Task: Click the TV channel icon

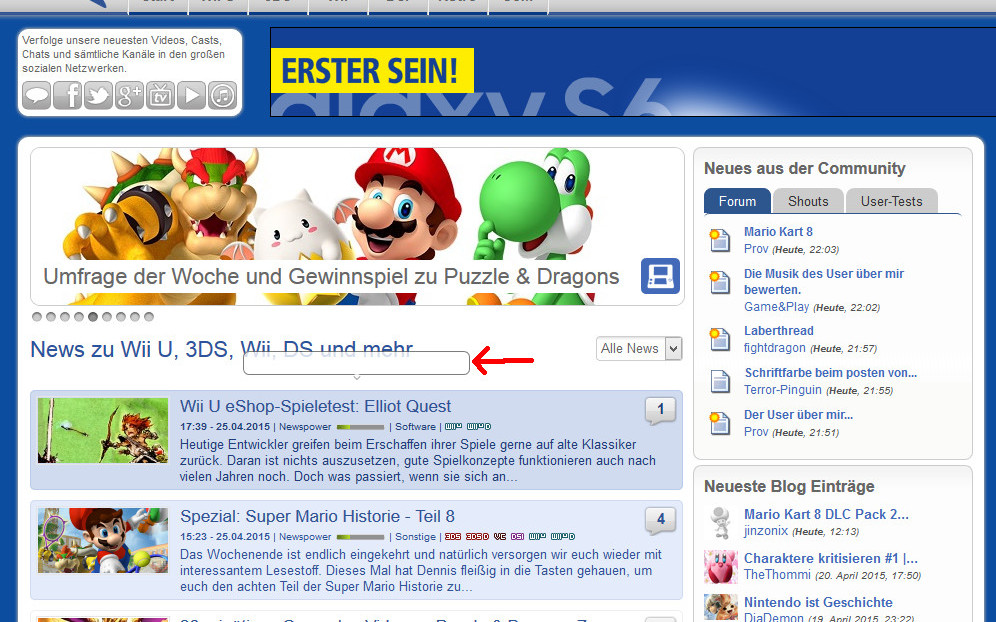Action: point(161,95)
